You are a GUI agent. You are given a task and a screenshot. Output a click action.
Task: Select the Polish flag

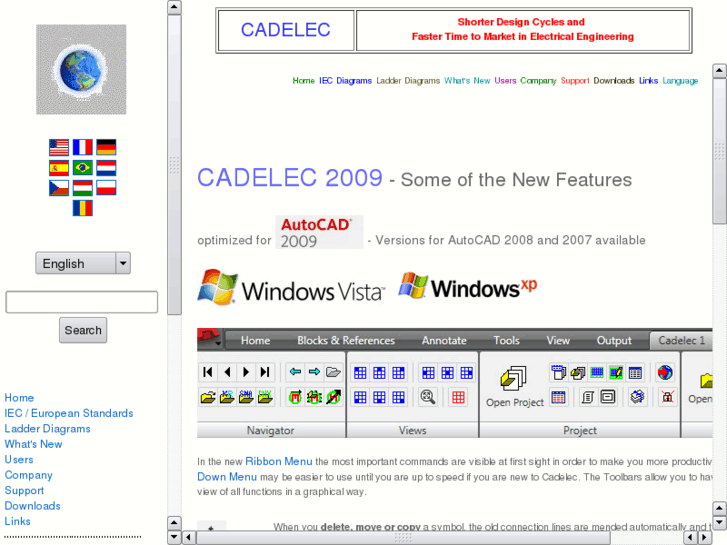click(x=106, y=188)
